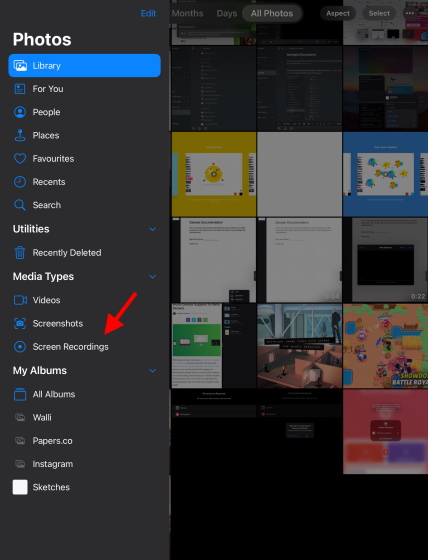Click the Search magnifier icon
The width and height of the screenshot is (428, 560).
20,205
